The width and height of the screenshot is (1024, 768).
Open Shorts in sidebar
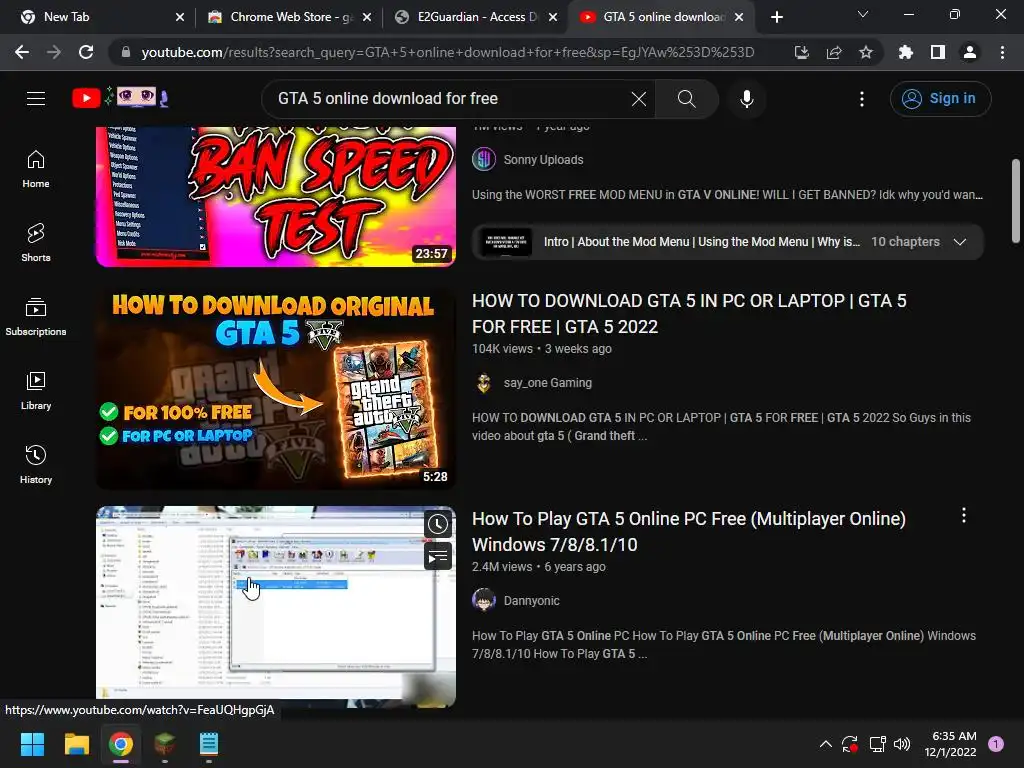click(36, 243)
